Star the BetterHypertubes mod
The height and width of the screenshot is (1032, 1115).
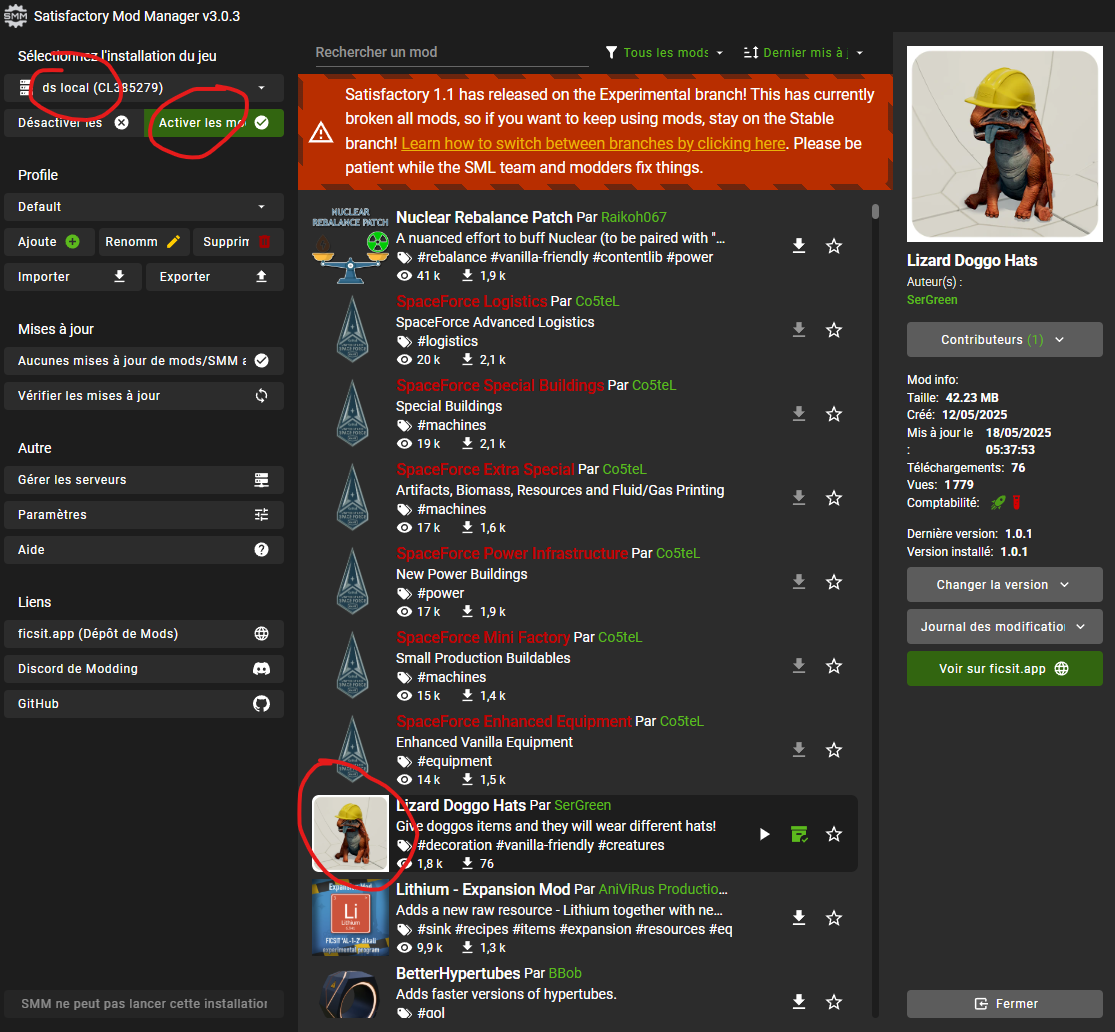coord(833,1001)
